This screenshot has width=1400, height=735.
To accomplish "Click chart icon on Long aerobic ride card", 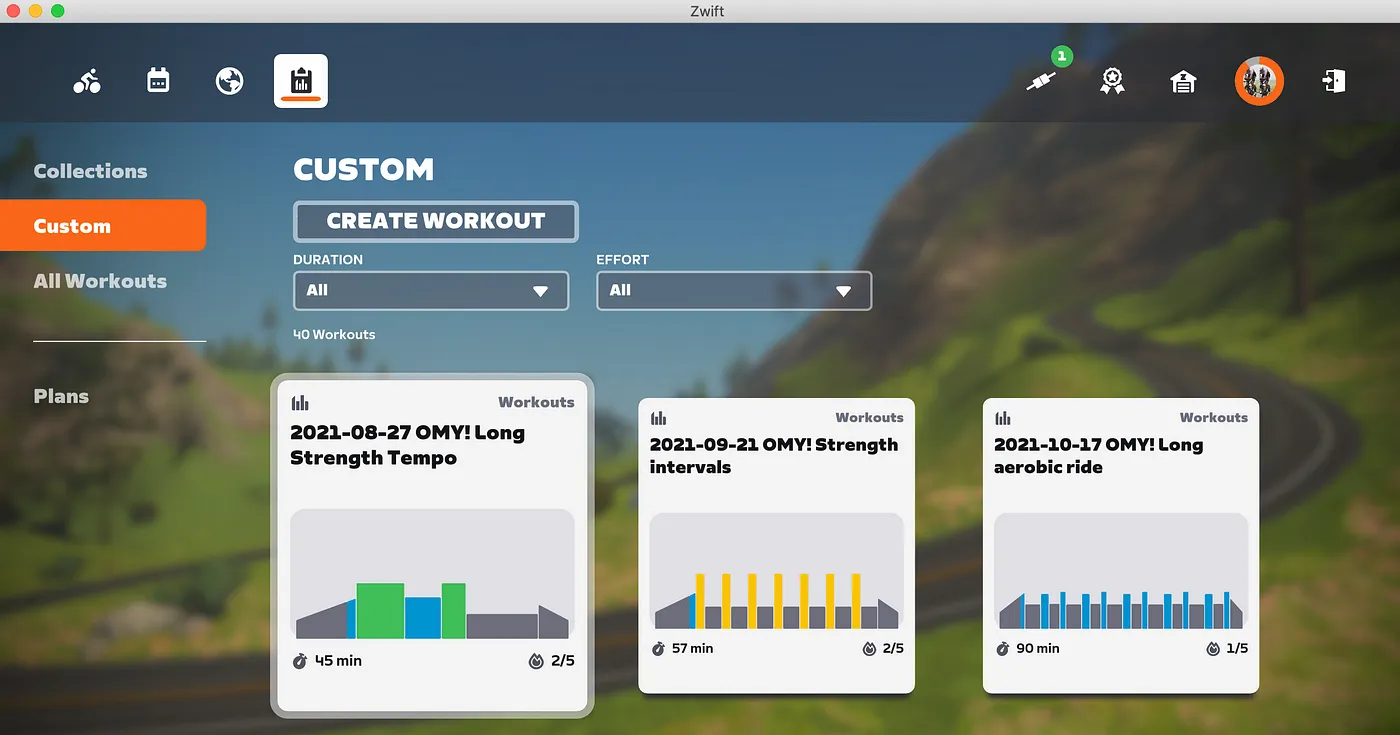I will pos(1002,418).
